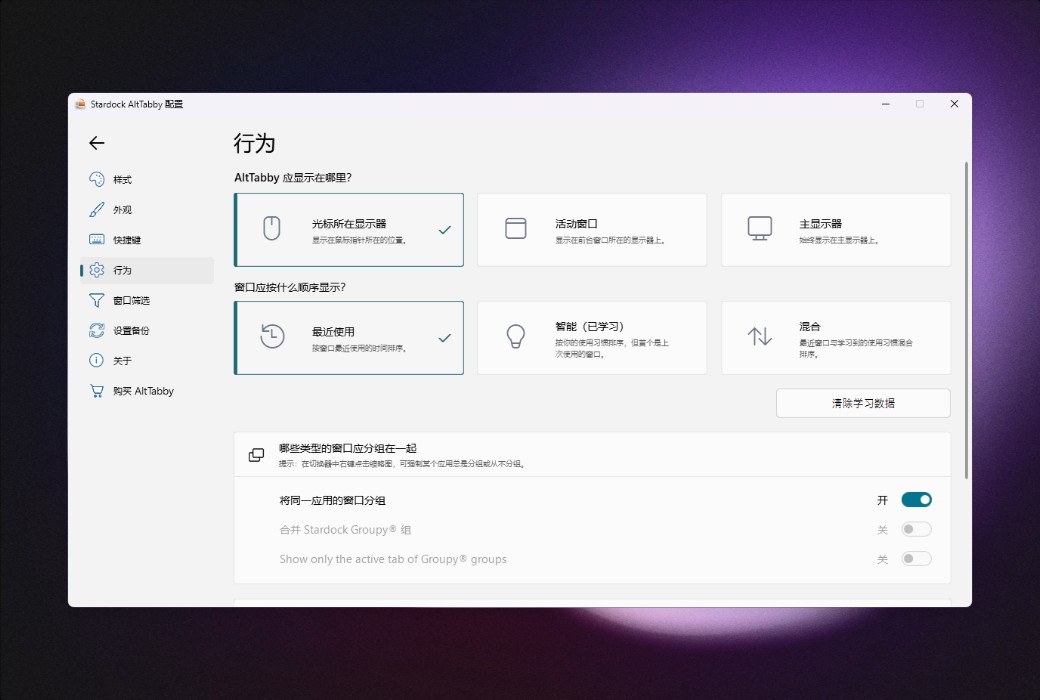1040x700 pixels.
Task: Click the text AltTabby 应显示在哪里?
Action: 292,177
